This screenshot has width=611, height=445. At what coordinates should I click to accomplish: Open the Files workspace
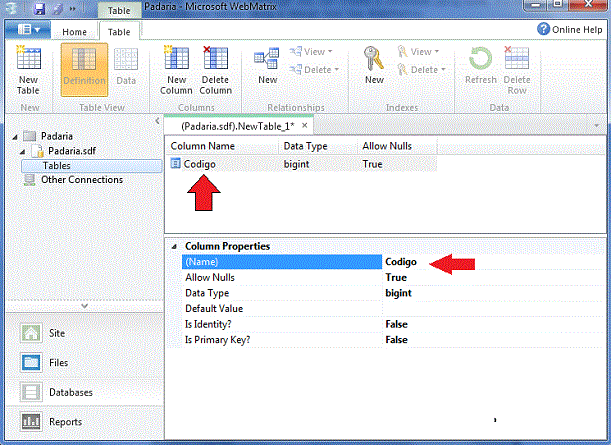pos(60,362)
